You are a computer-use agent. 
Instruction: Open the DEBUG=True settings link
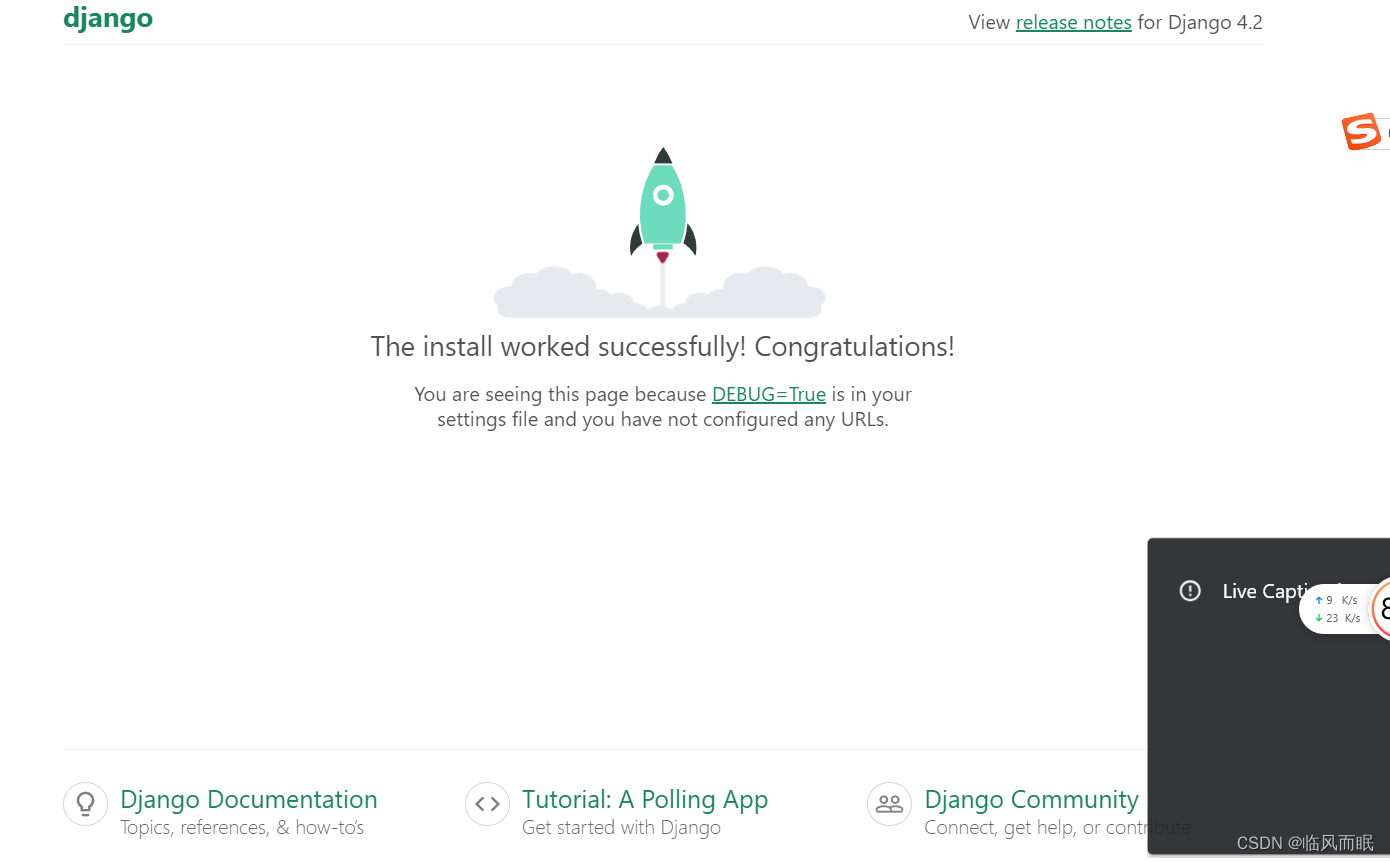pyautogui.click(x=768, y=394)
